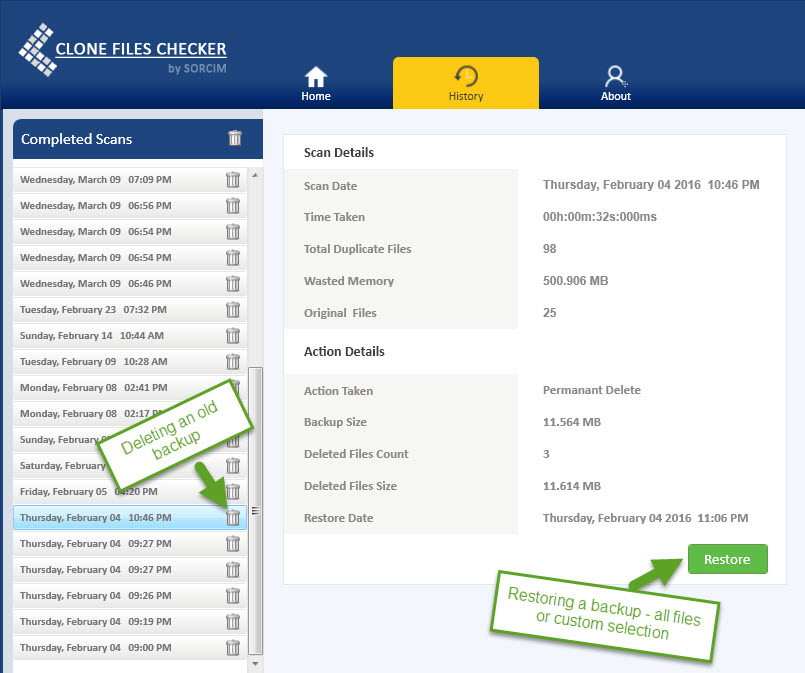Delete the Wednesday March 09 07:09 PM scan

(x=233, y=180)
